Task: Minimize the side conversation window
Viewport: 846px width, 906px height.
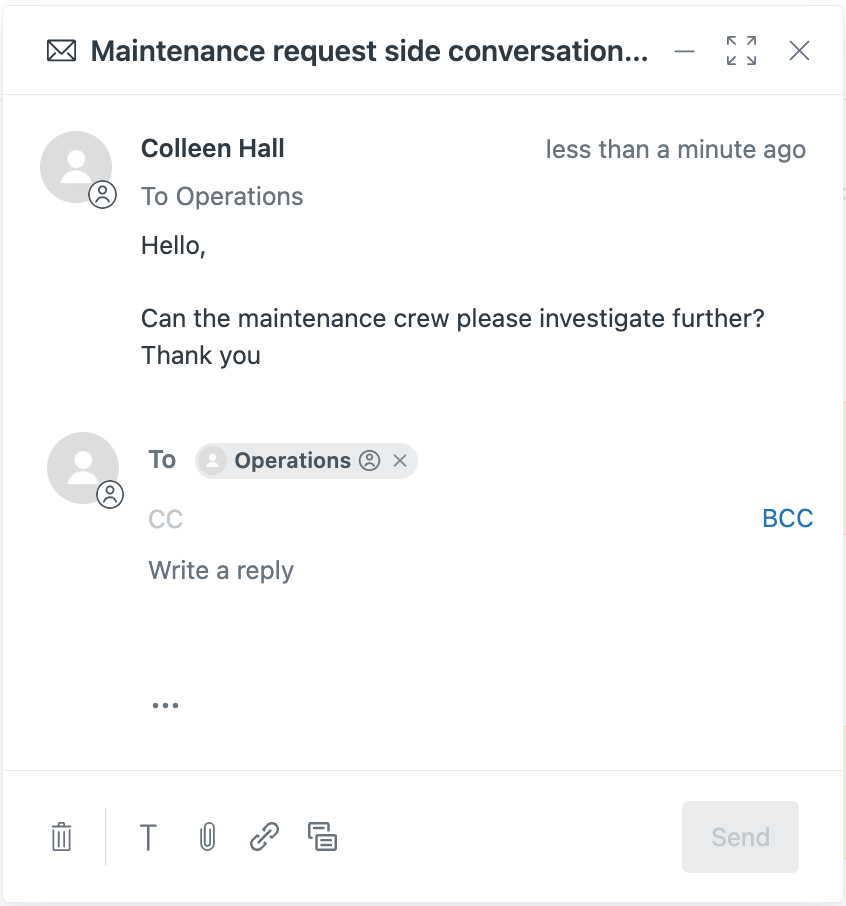Action: (684, 50)
